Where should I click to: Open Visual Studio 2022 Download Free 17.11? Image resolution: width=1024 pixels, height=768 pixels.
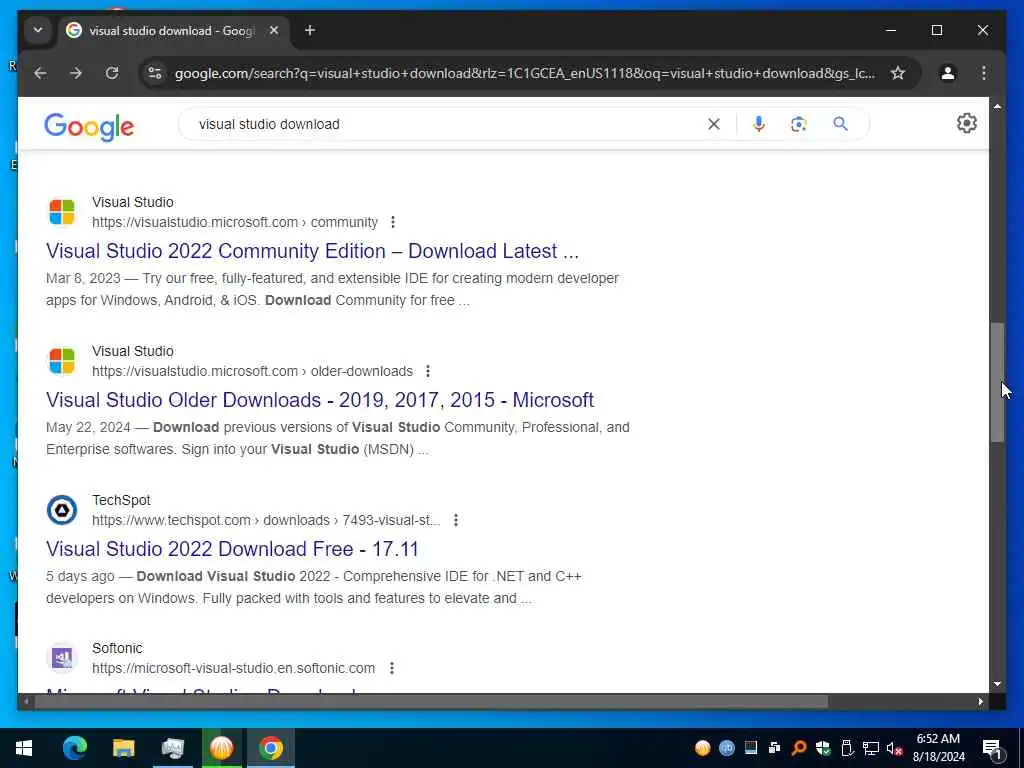click(232, 549)
